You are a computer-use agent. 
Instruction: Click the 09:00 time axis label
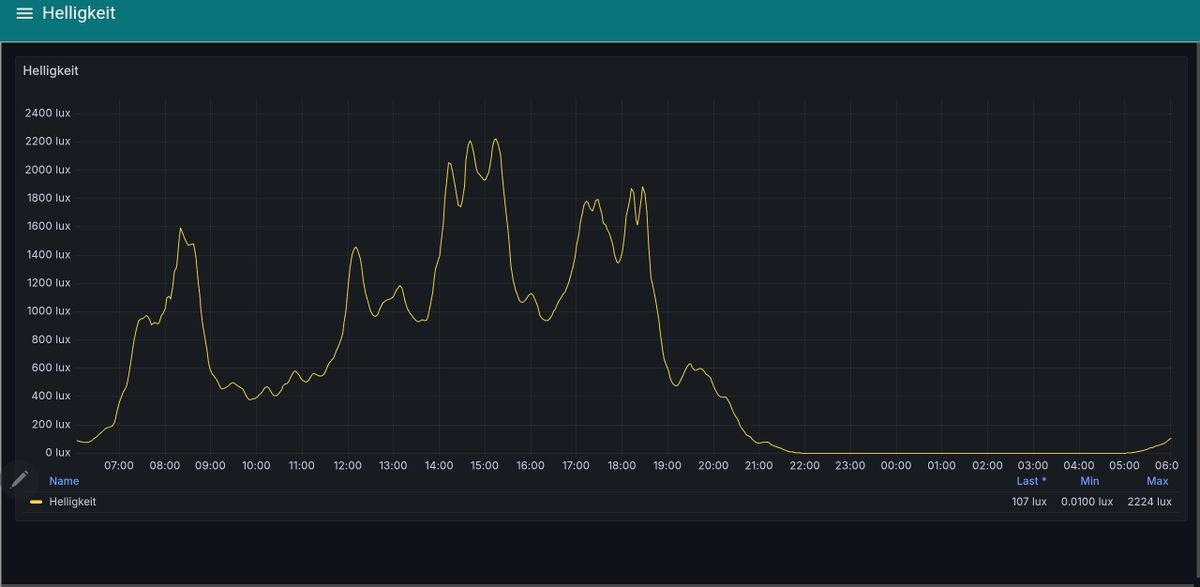tap(210, 466)
